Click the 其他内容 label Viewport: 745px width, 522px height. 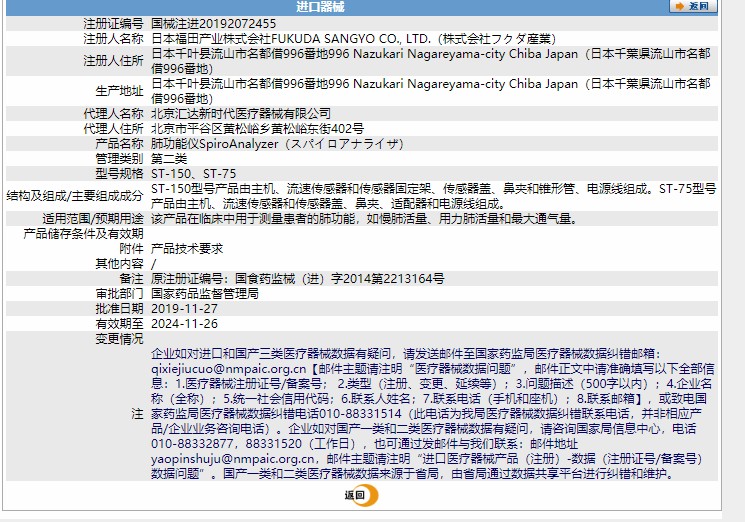click(119, 264)
